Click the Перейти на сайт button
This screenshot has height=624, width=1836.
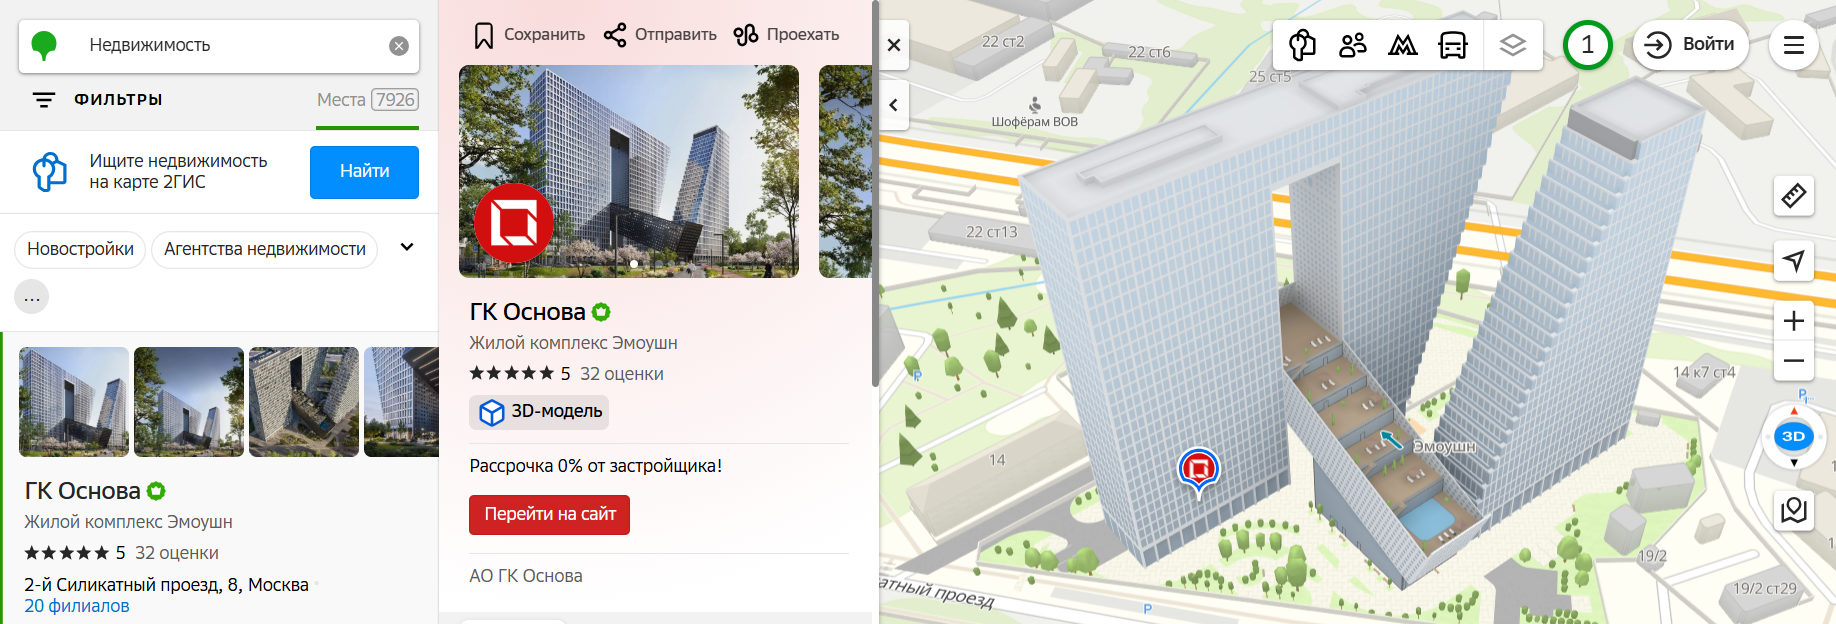(549, 515)
